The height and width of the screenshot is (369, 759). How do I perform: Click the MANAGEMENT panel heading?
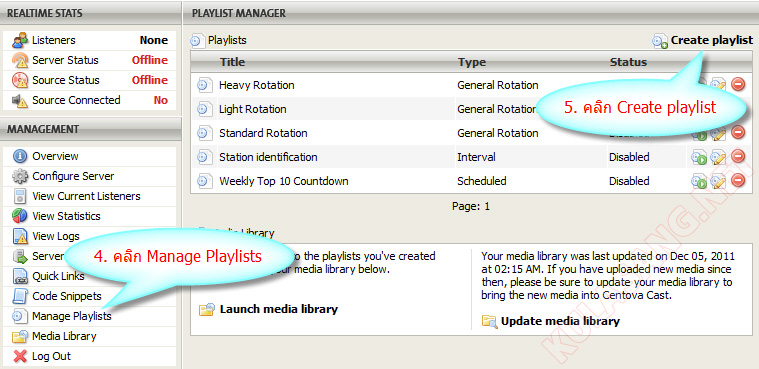[43, 129]
